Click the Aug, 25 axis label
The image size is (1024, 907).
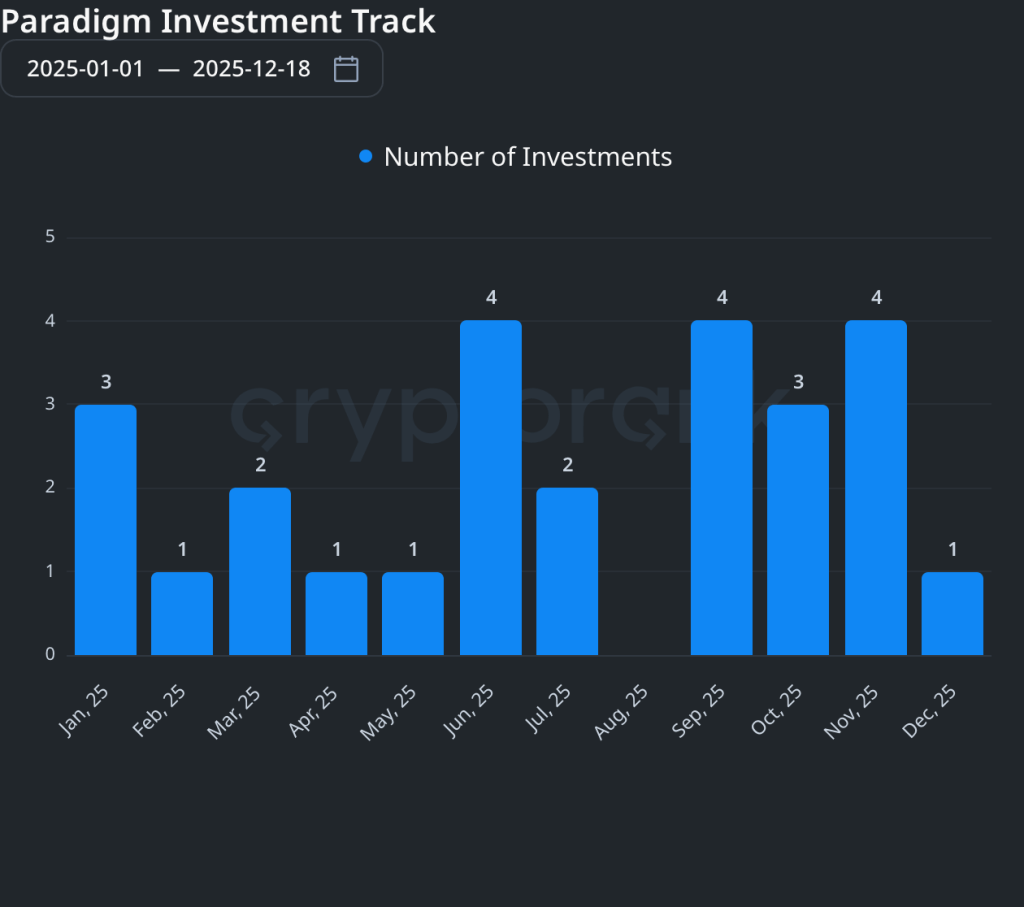(x=623, y=710)
